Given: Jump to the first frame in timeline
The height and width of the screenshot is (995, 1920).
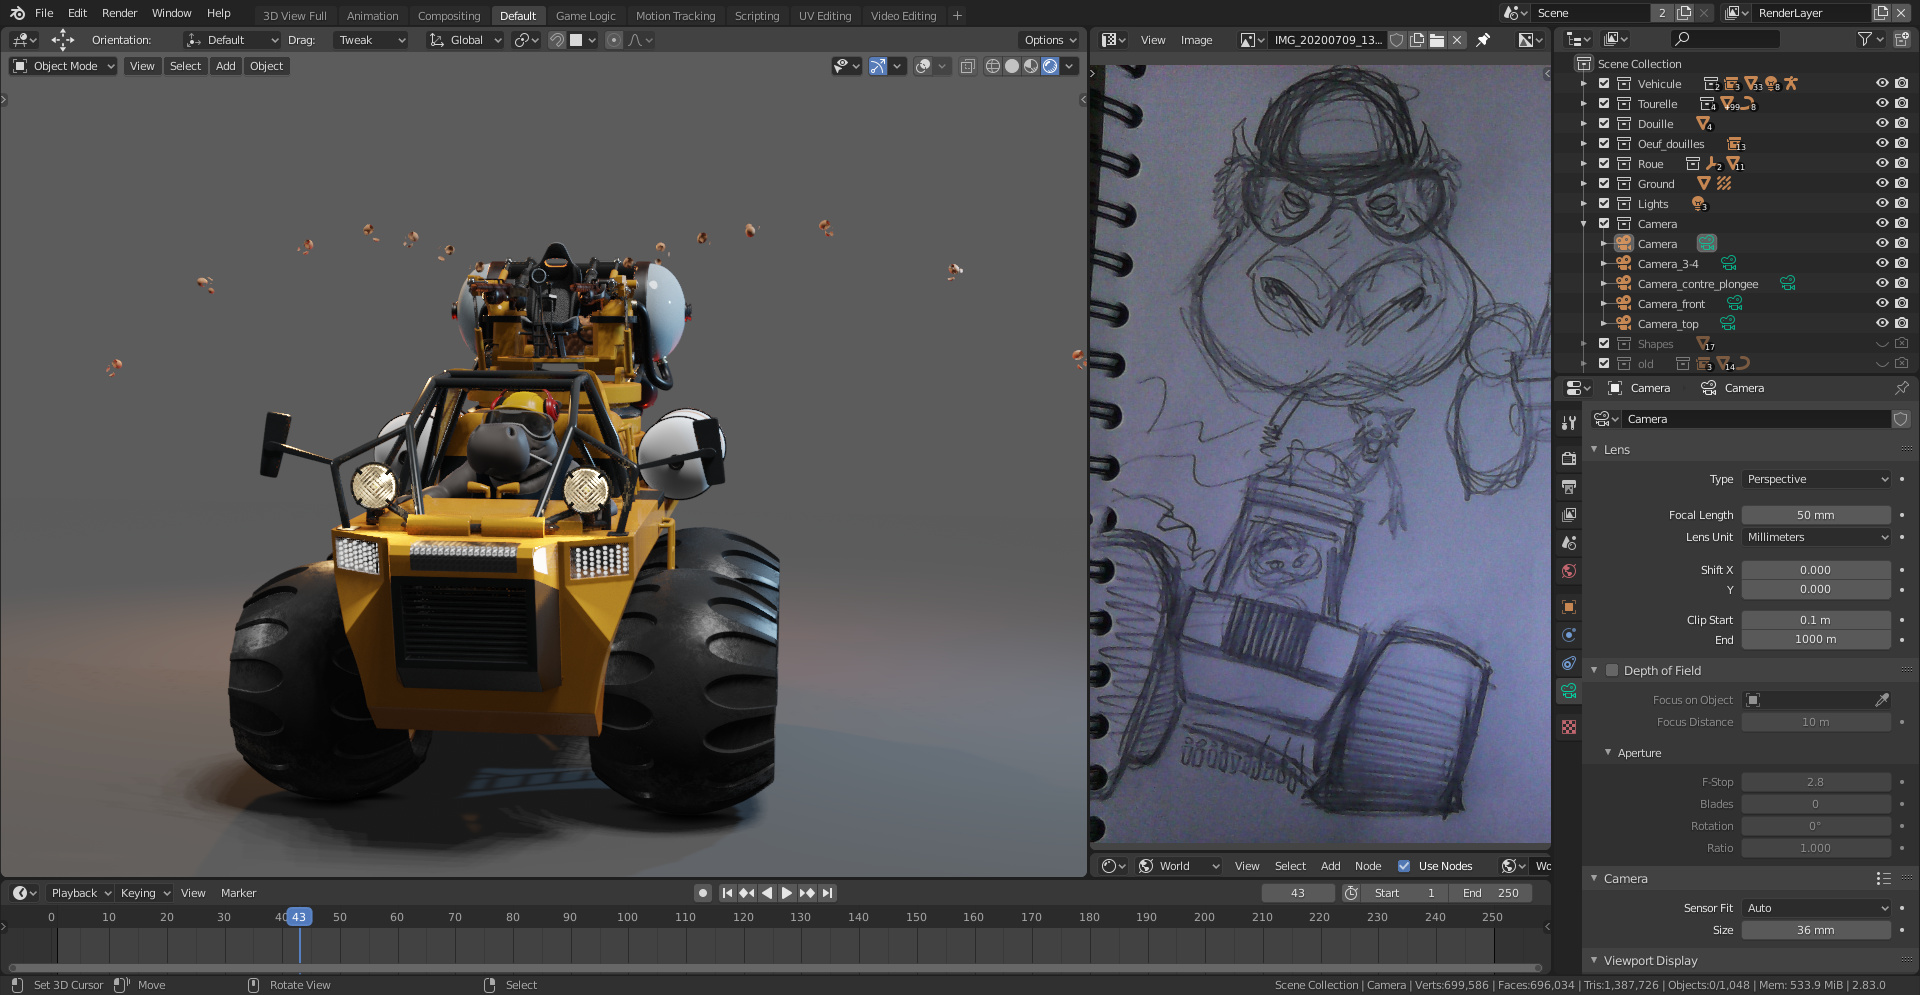Looking at the screenshot, I should pos(727,893).
